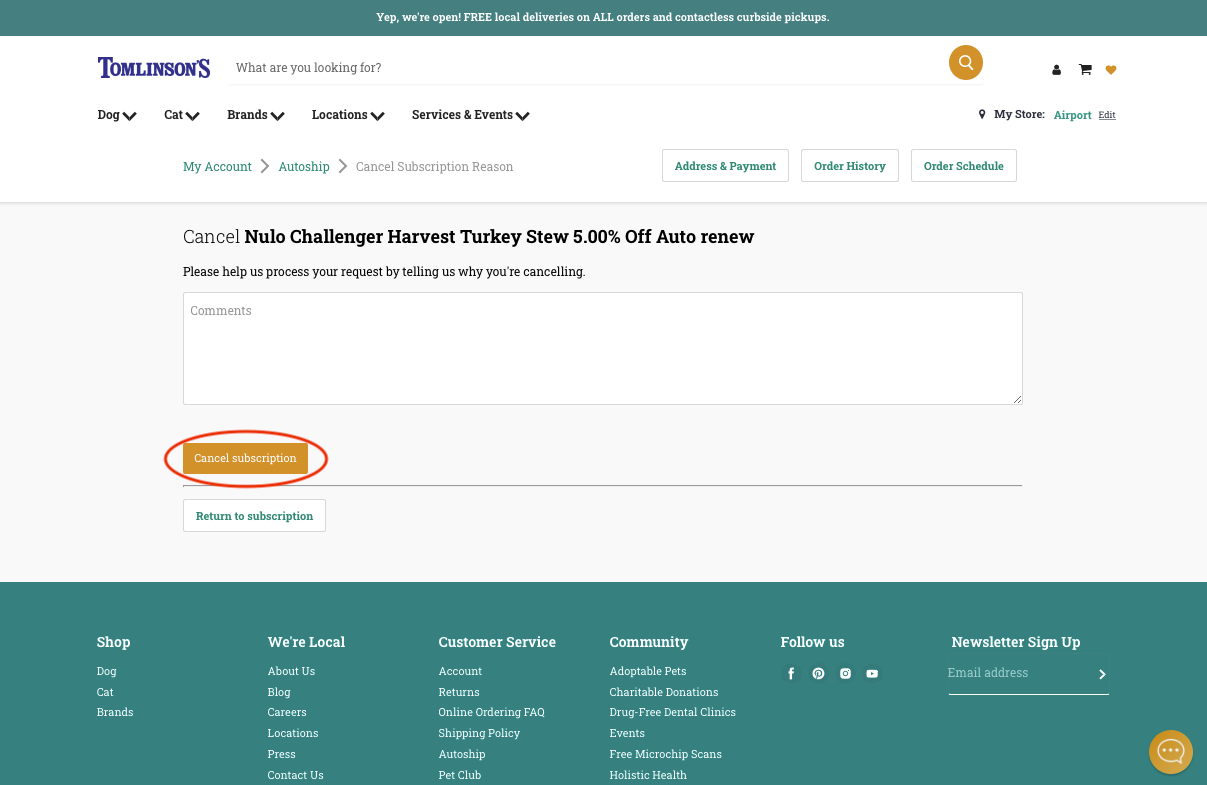Screen dimensions: 1207x785
Task: Click the My Store location pin icon
Action: (982, 115)
